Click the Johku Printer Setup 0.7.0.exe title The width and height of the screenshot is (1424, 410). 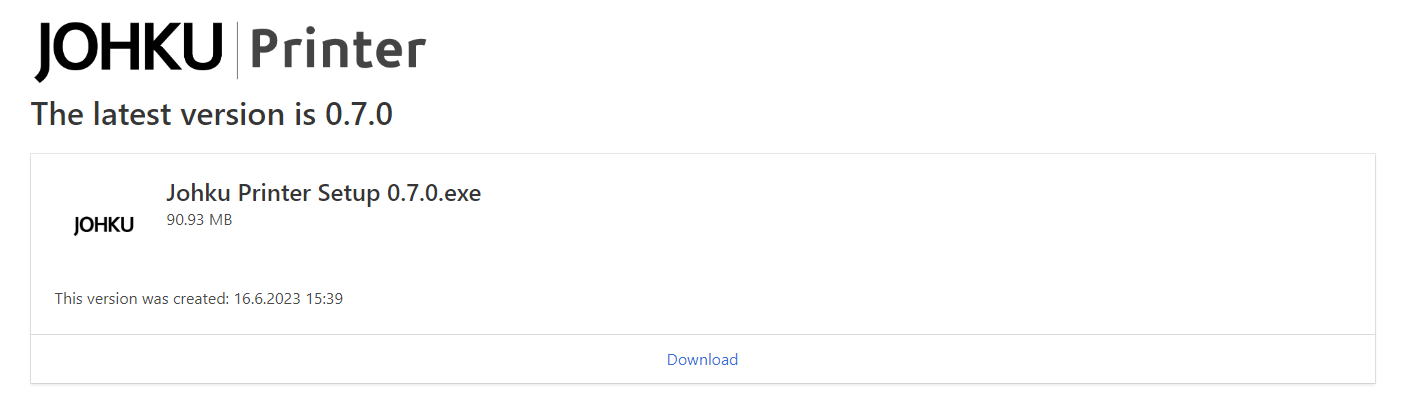point(323,193)
